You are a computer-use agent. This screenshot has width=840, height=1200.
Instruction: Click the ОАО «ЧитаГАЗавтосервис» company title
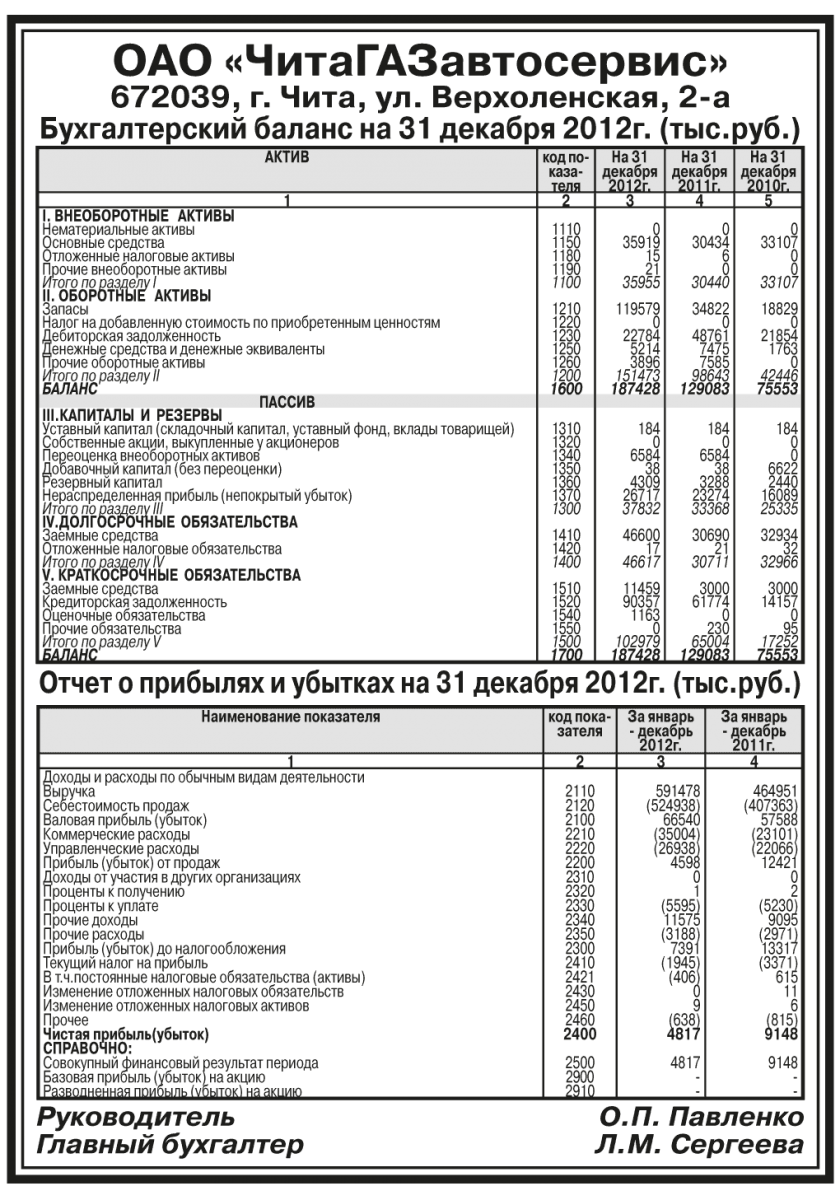420,62
